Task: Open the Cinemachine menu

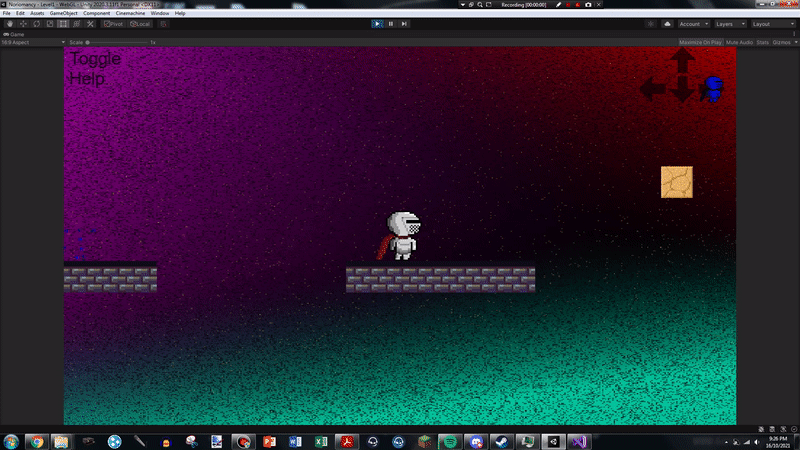Action: 130,13
